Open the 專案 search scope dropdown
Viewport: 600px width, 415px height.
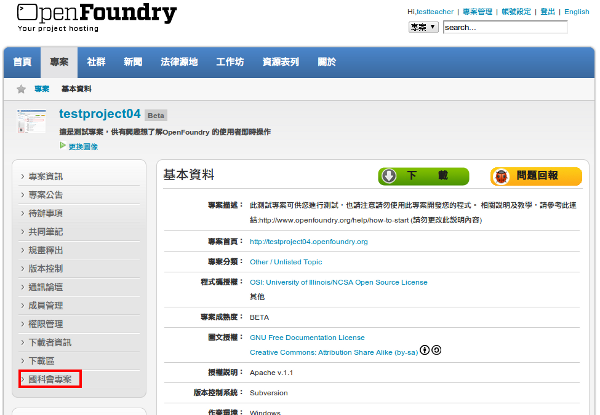(423, 27)
